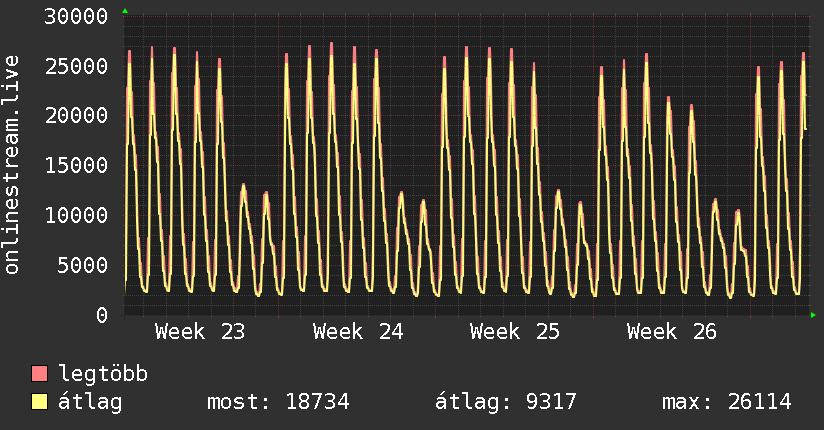Viewport: 824px width, 430px height.
Task: Click the Week 23 axis label
Action: pos(200,332)
